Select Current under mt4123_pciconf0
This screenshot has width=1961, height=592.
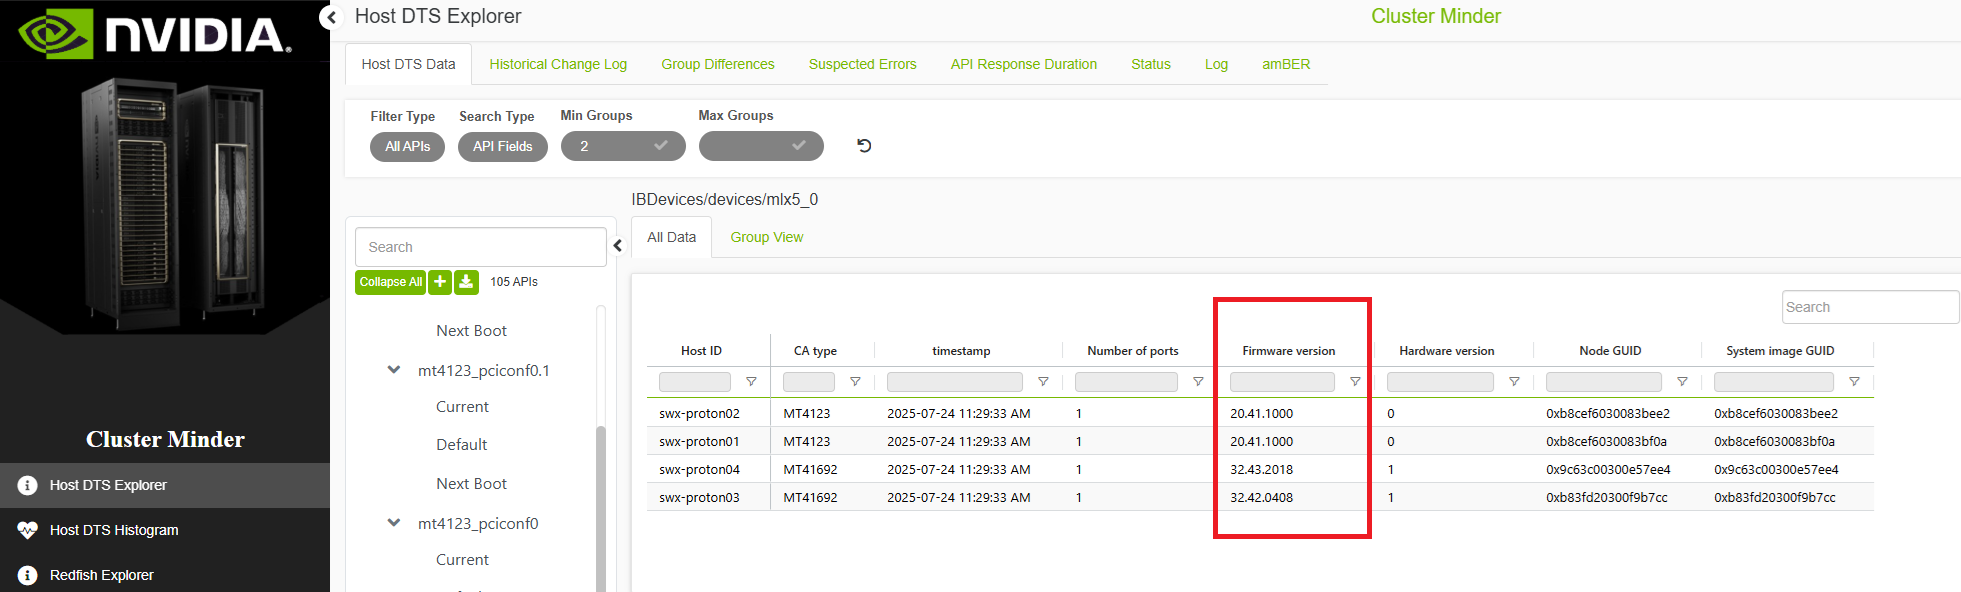[462, 560]
